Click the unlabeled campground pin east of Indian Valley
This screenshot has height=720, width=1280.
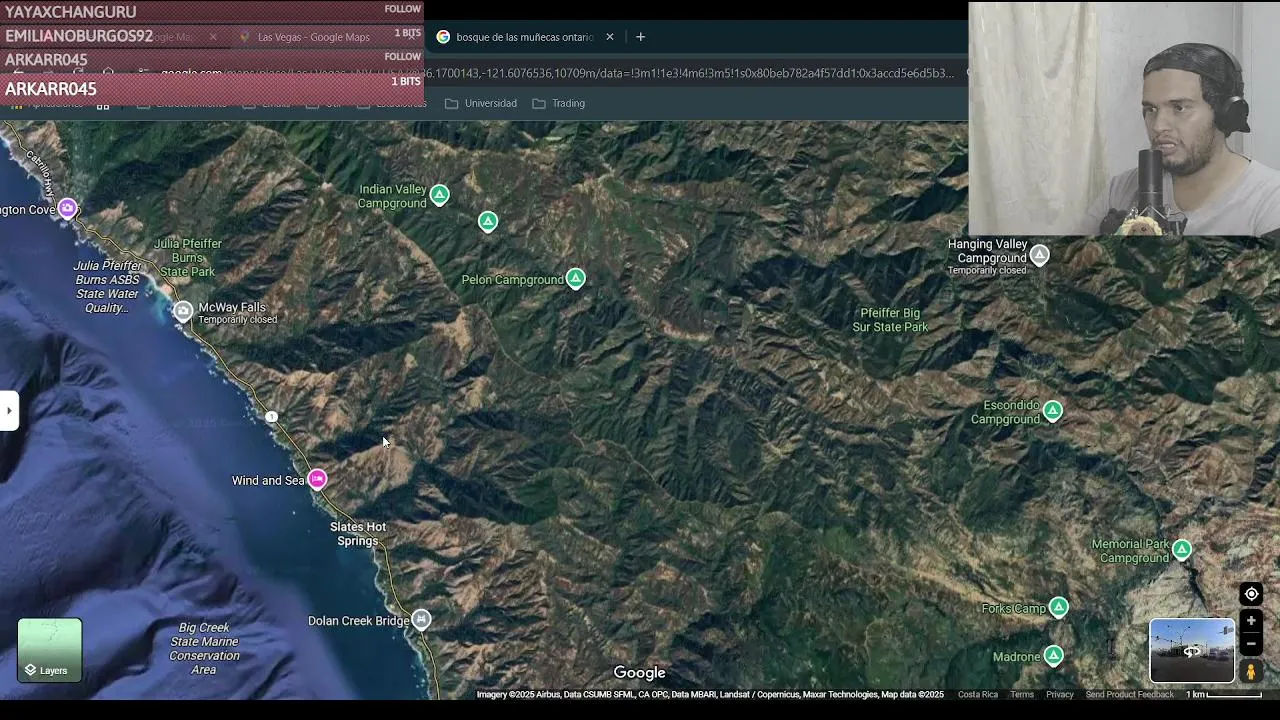click(x=488, y=221)
